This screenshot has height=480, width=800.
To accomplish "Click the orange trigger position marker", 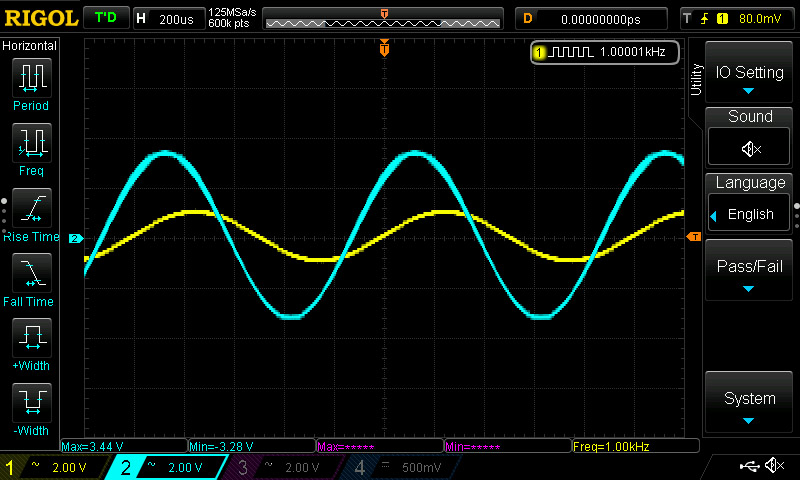I will [x=385, y=47].
